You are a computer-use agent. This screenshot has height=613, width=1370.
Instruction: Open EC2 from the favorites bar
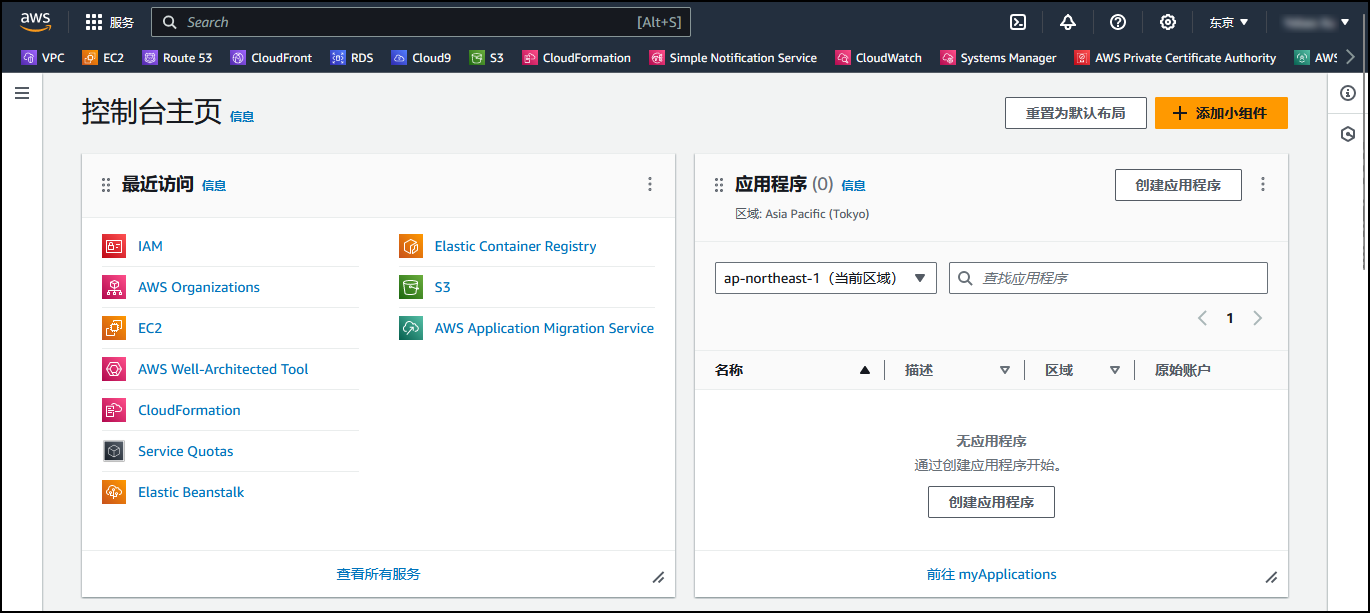[x=103, y=58]
